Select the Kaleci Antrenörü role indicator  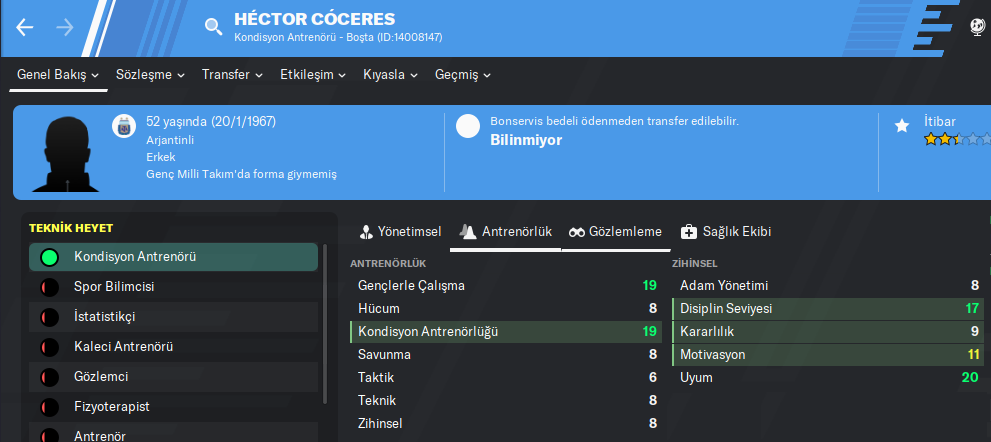[x=49, y=347]
